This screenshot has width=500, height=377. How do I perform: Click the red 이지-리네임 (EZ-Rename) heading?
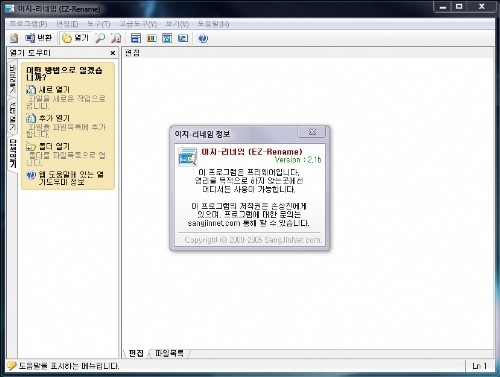(x=252, y=152)
